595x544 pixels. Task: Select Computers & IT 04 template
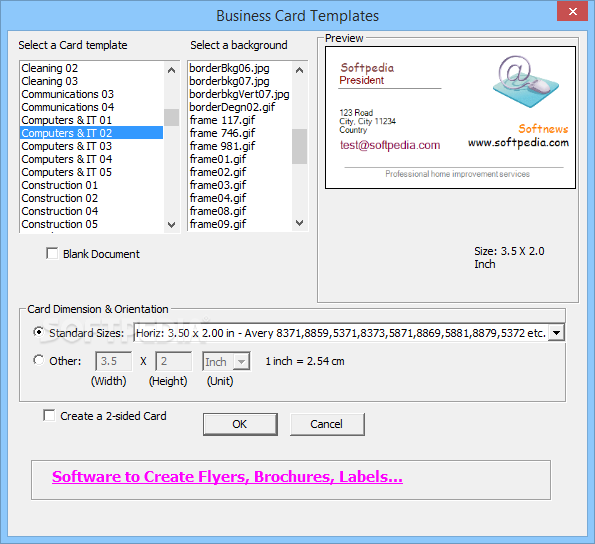[x=91, y=159]
